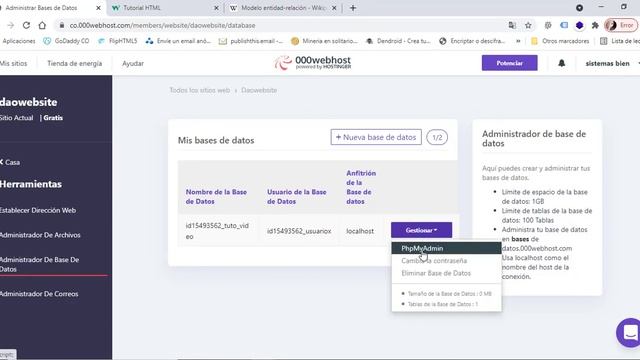Open the sistemas bien account dropdown
The height and width of the screenshot is (360, 640).
(611, 63)
